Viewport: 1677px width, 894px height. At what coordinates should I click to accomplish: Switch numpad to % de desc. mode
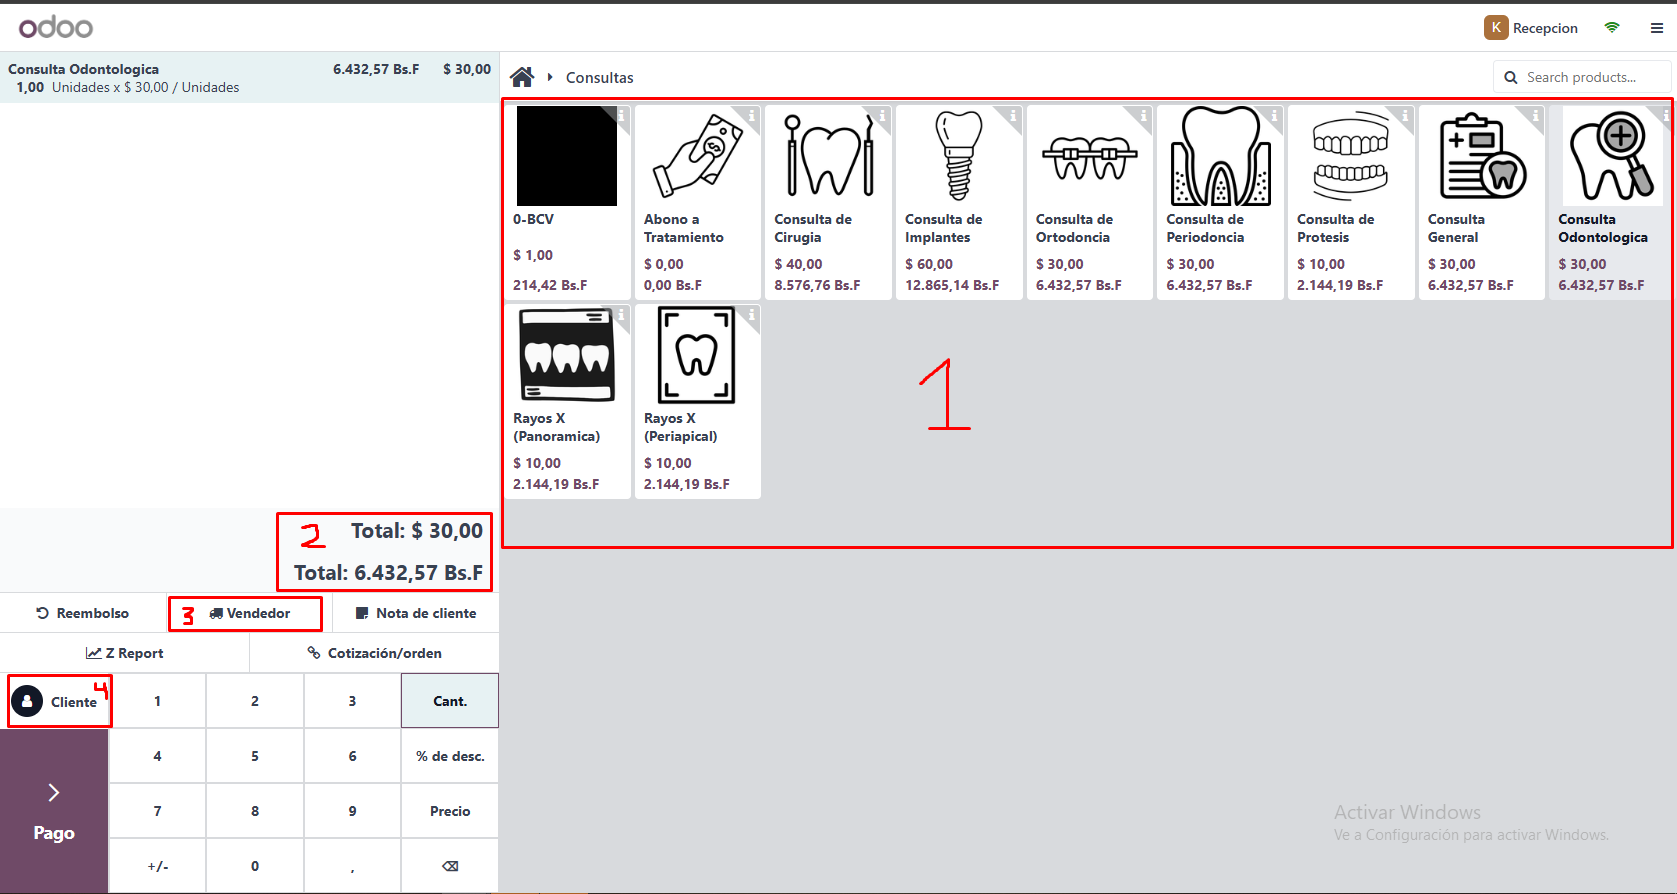[450, 756]
